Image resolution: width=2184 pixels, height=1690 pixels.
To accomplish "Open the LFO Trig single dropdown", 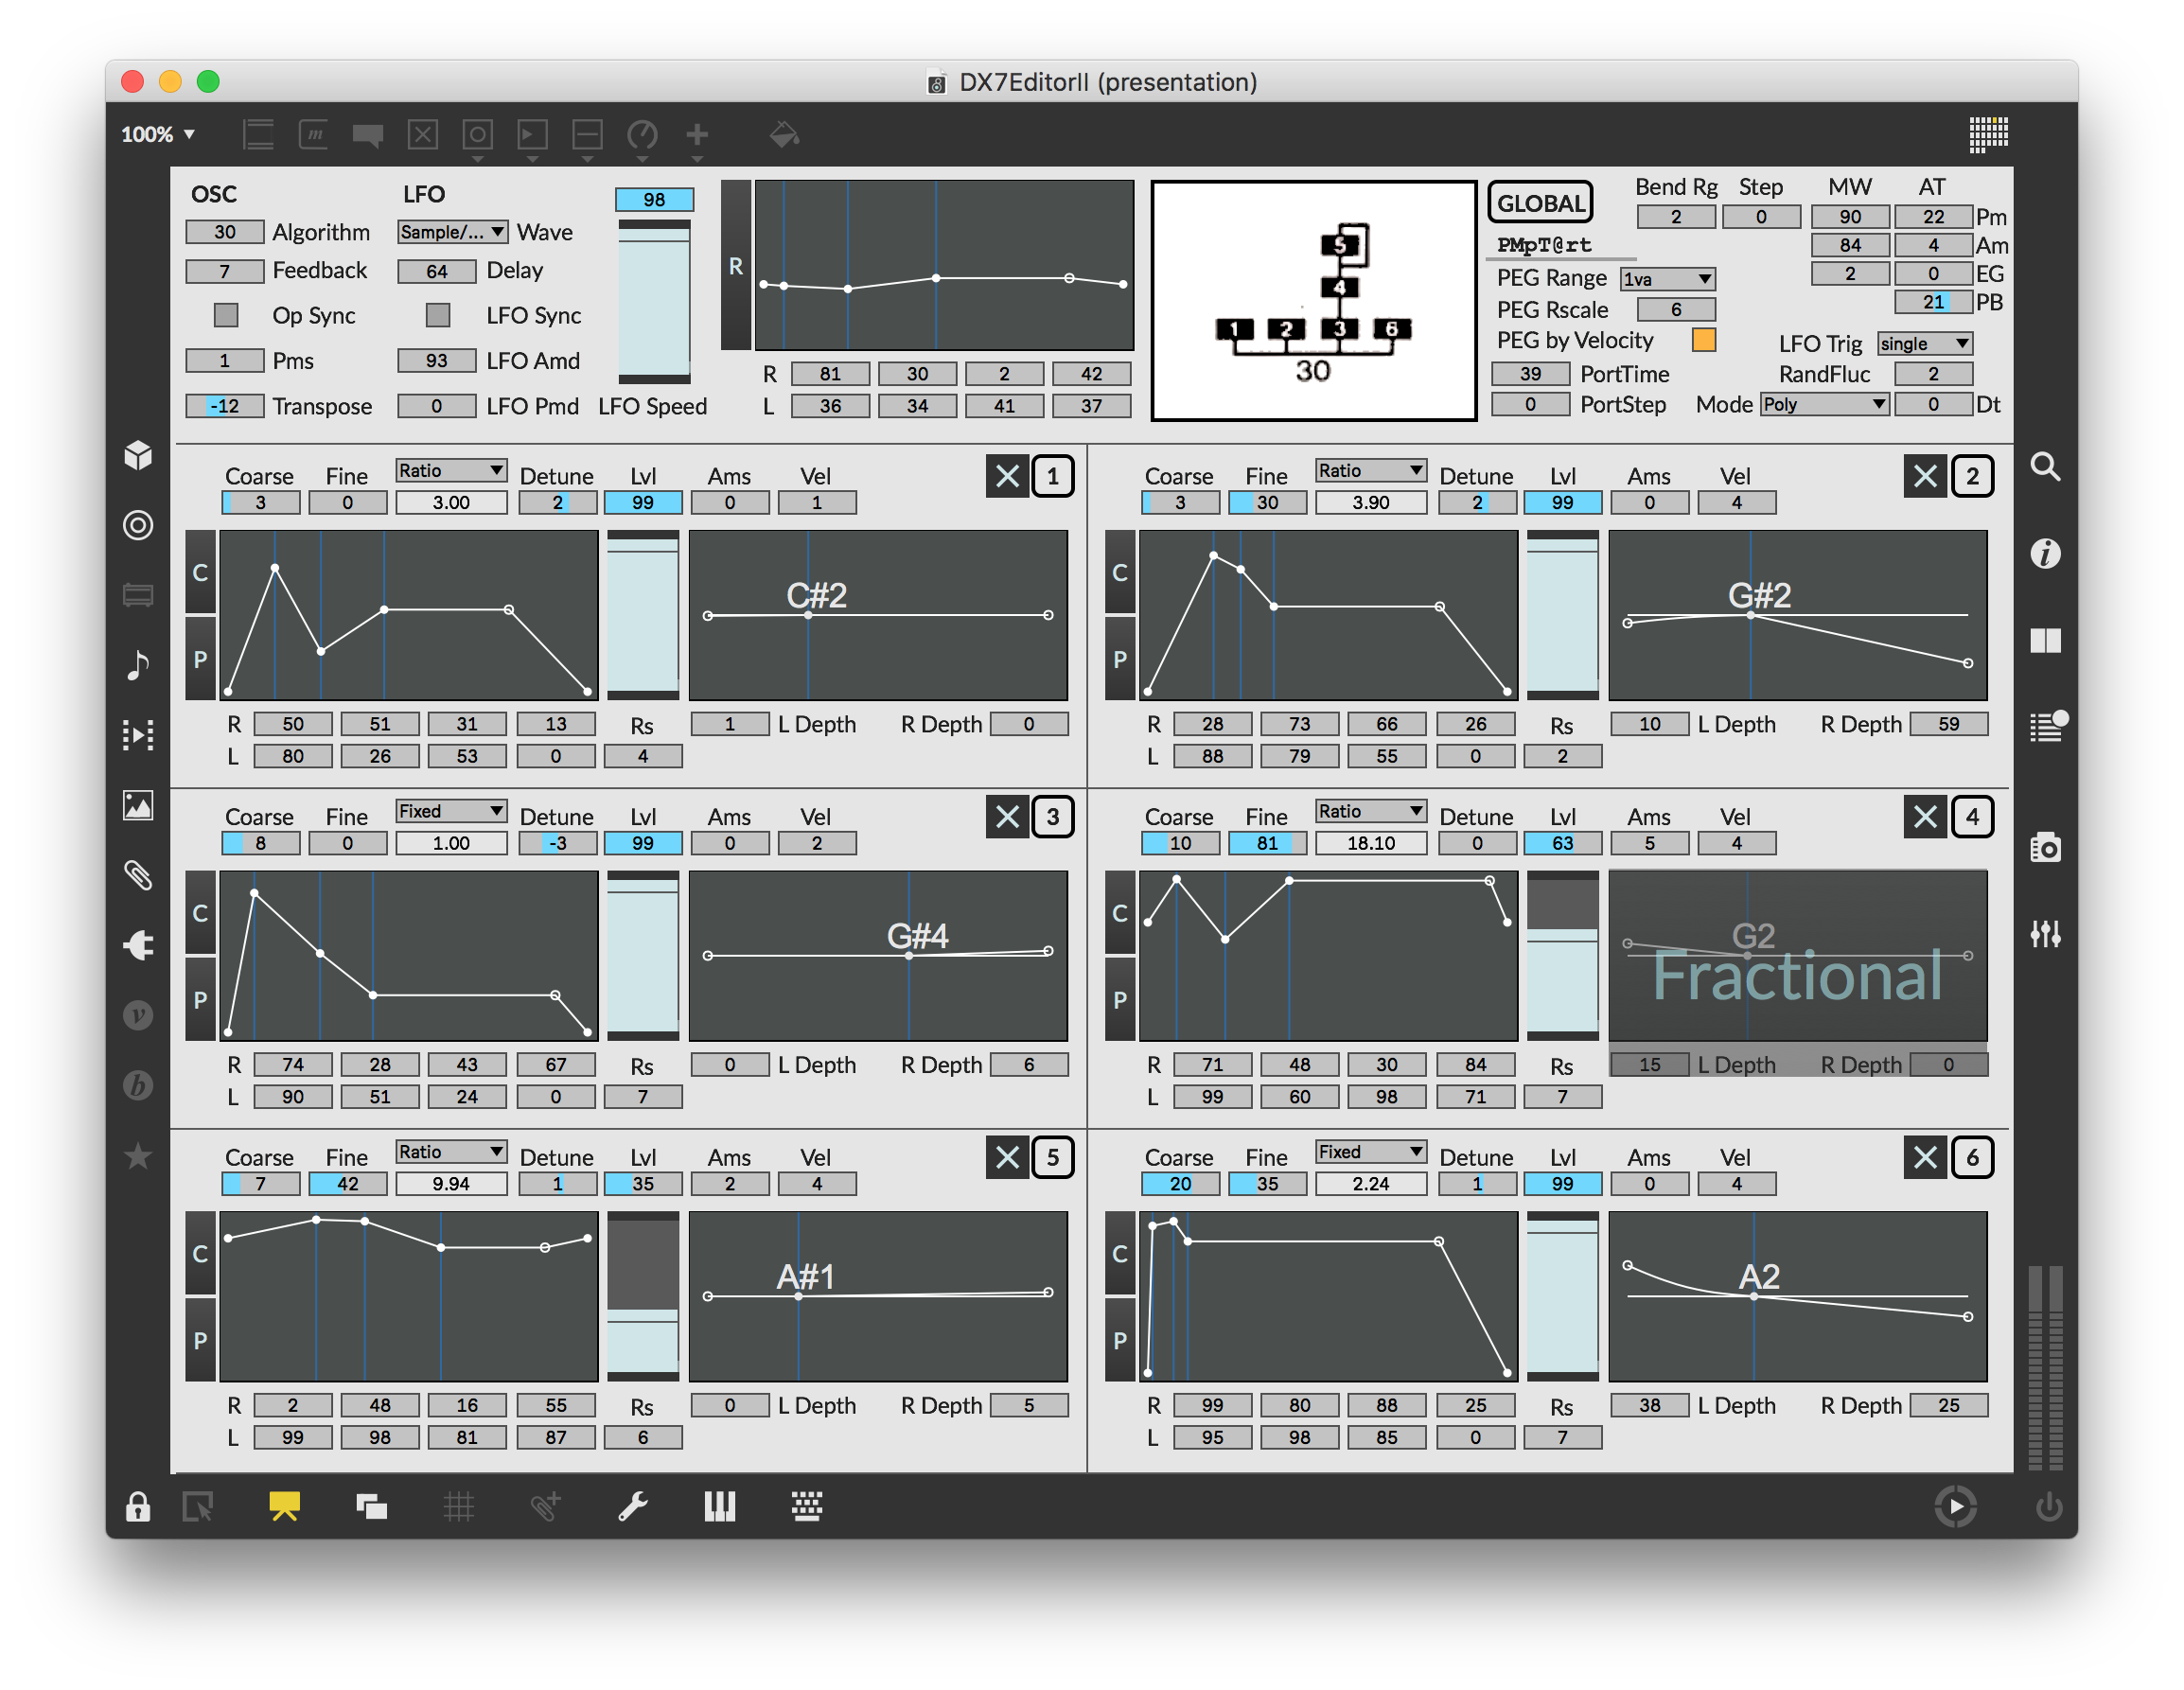I will click(1924, 343).
